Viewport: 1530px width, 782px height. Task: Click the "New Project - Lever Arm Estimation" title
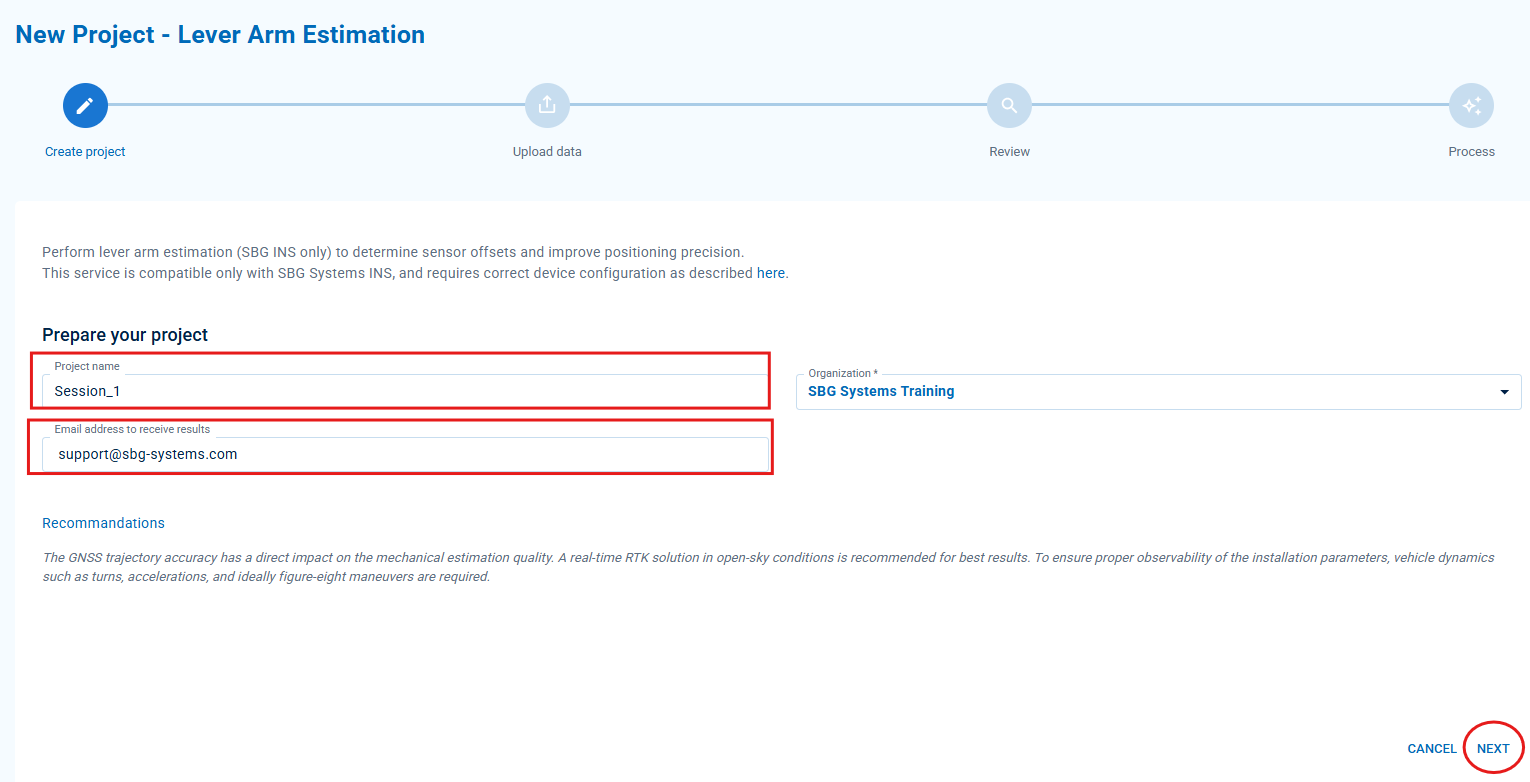point(220,35)
